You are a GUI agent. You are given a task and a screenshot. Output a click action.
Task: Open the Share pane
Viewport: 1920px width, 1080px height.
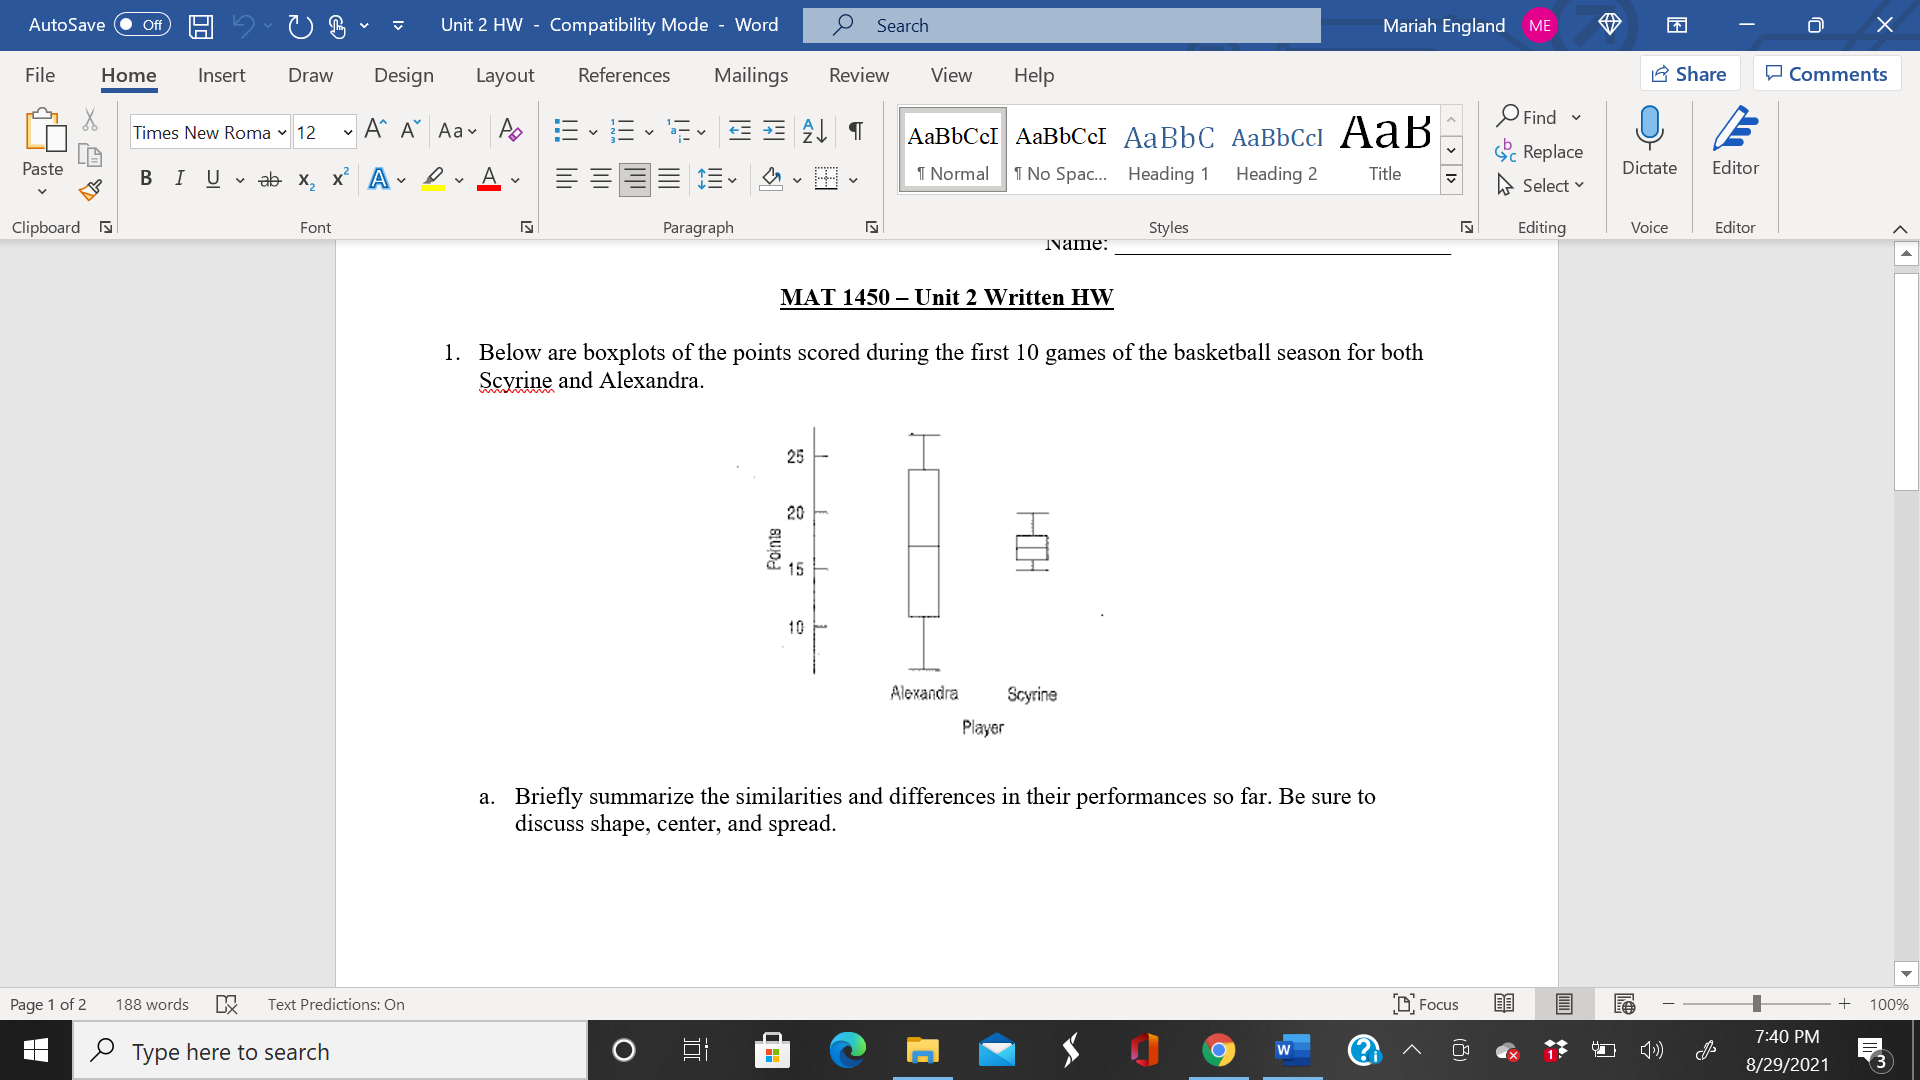[x=1689, y=73]
